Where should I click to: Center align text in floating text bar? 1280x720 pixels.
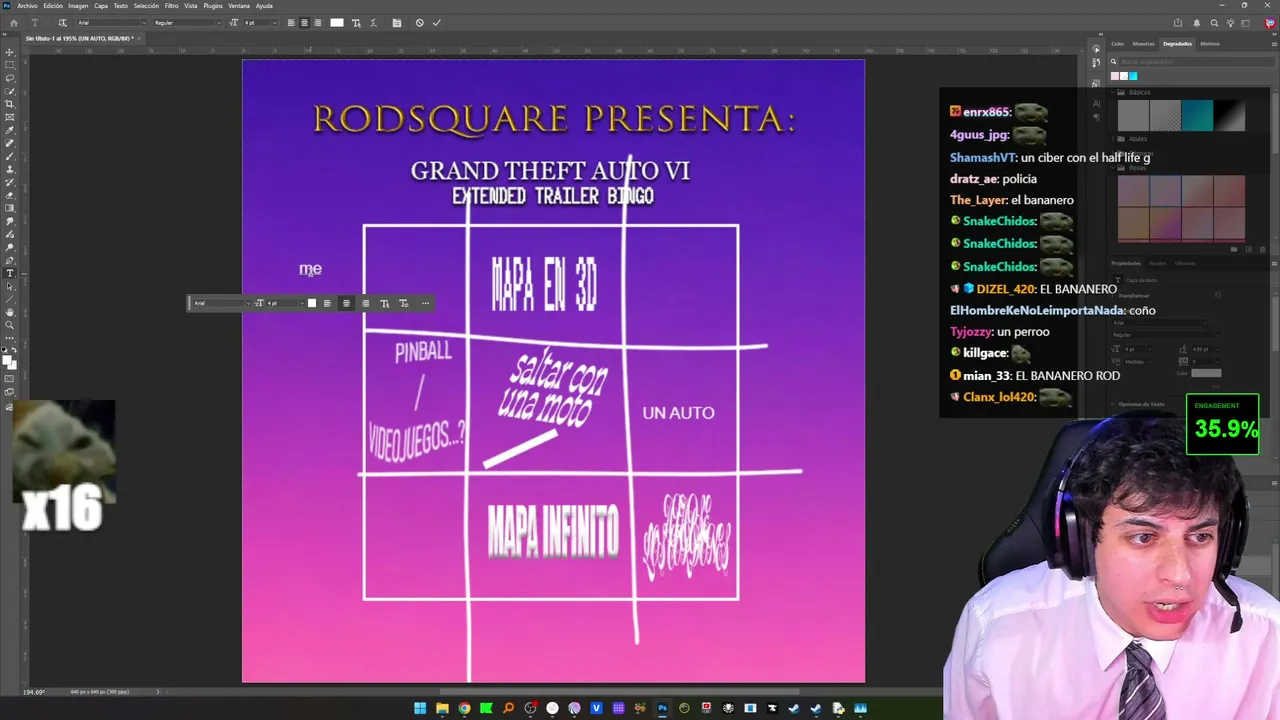coord(346,303)
